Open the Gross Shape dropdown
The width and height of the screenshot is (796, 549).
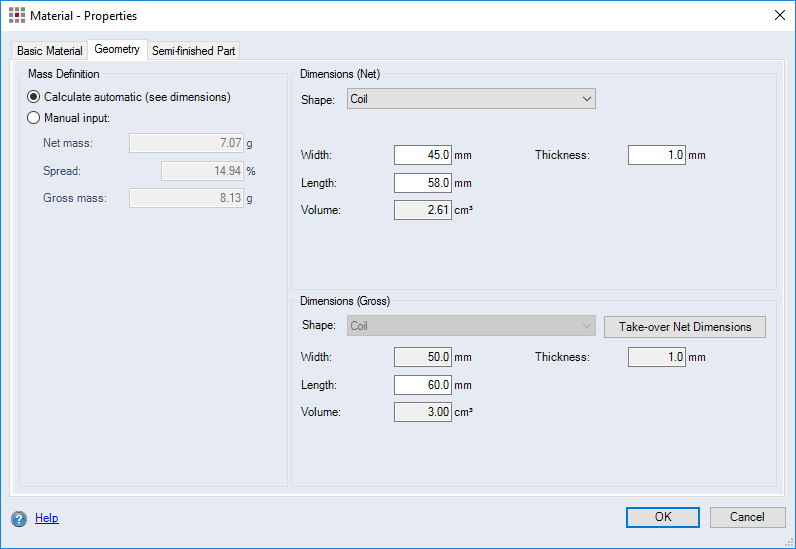point(471,326)
